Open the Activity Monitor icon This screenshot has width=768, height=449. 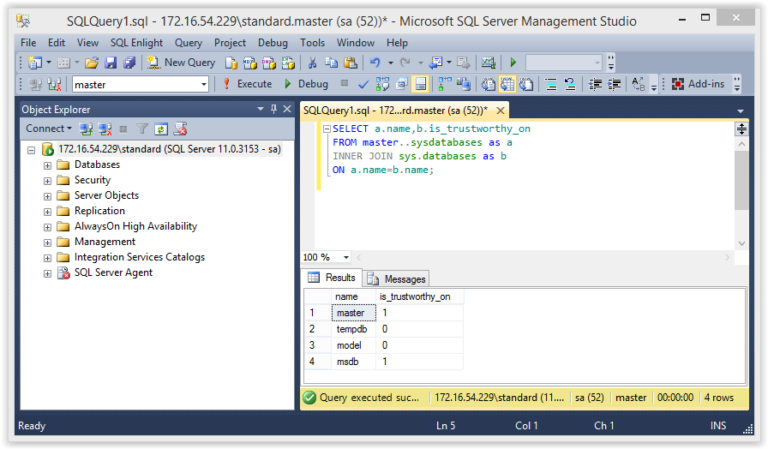point(488,62)
